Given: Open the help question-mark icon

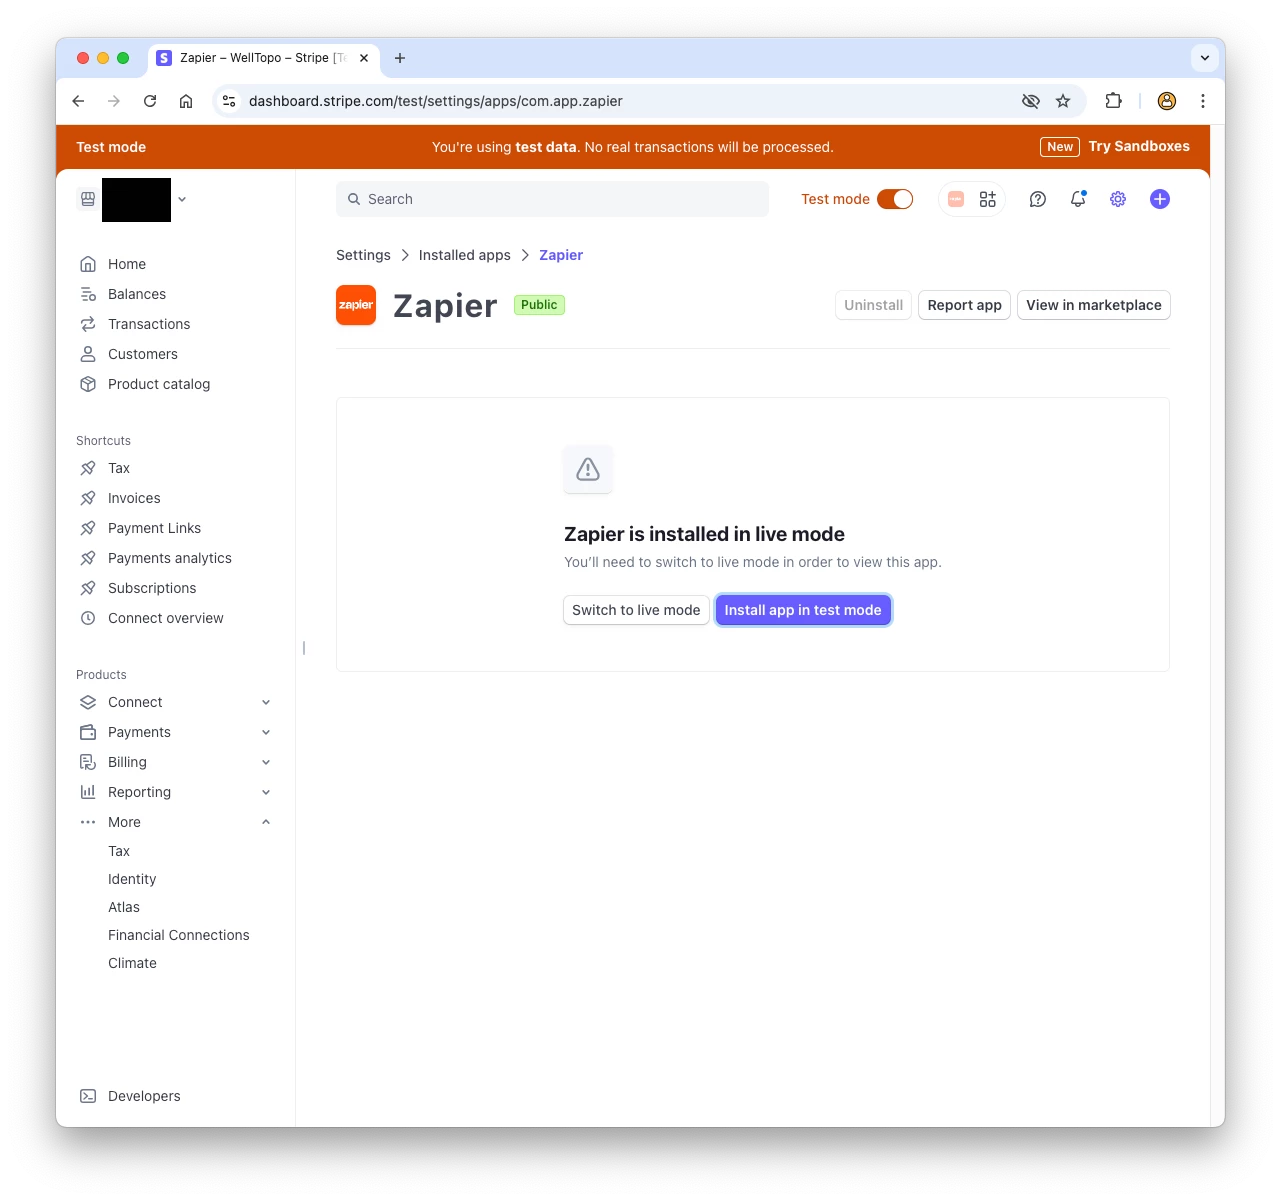Looking at the screenshot, I should pyautogui.click(x=1038, y=199).
